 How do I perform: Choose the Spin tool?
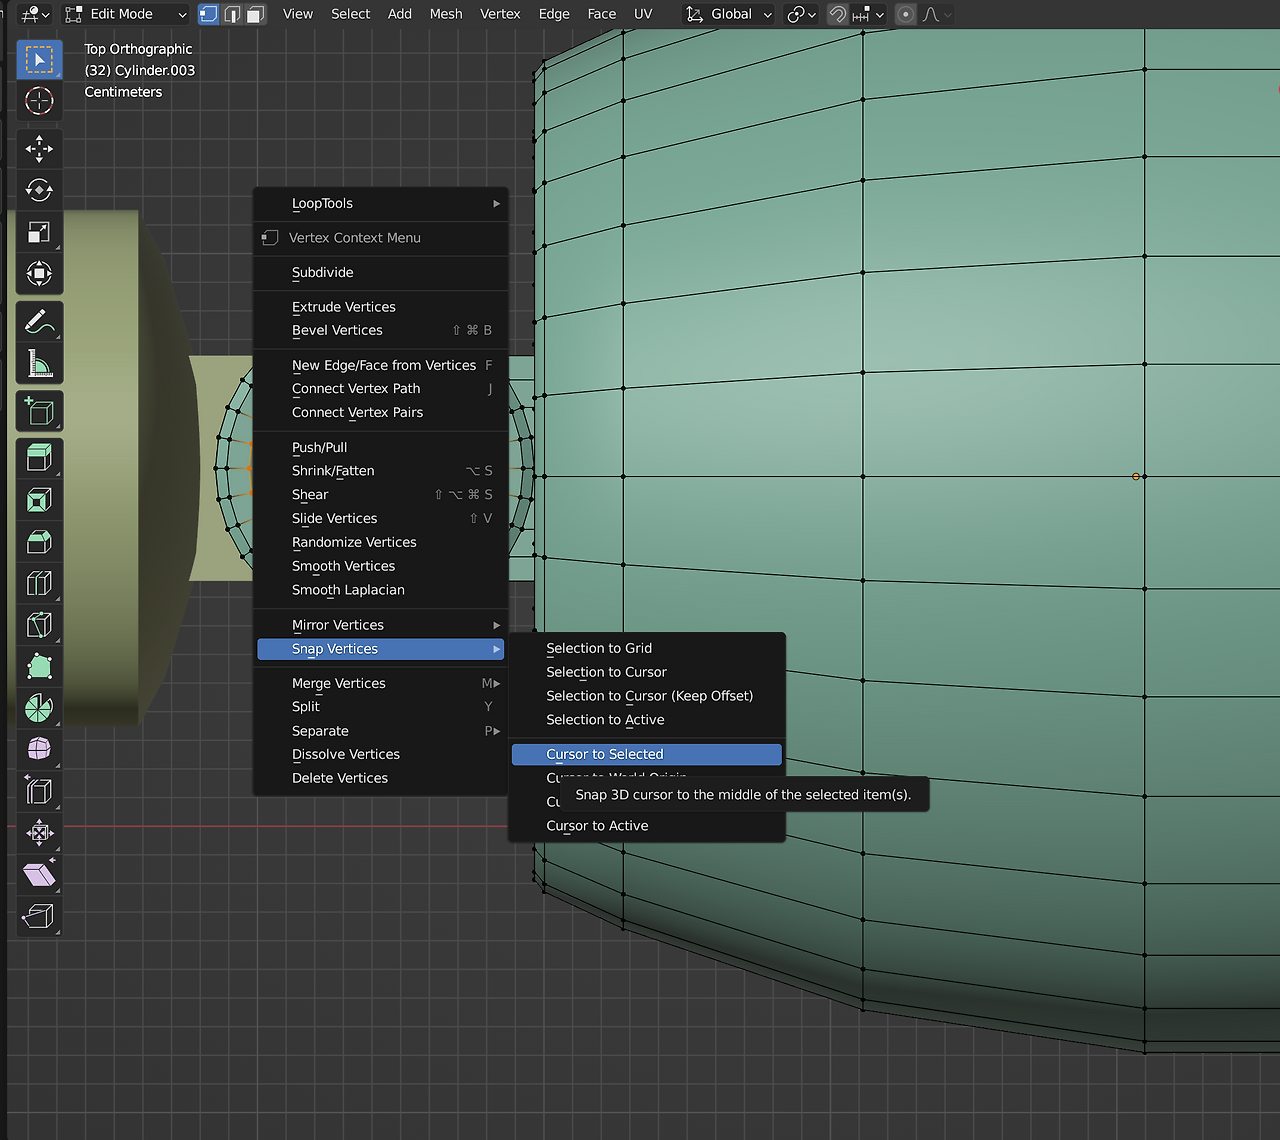pos(39,708)
